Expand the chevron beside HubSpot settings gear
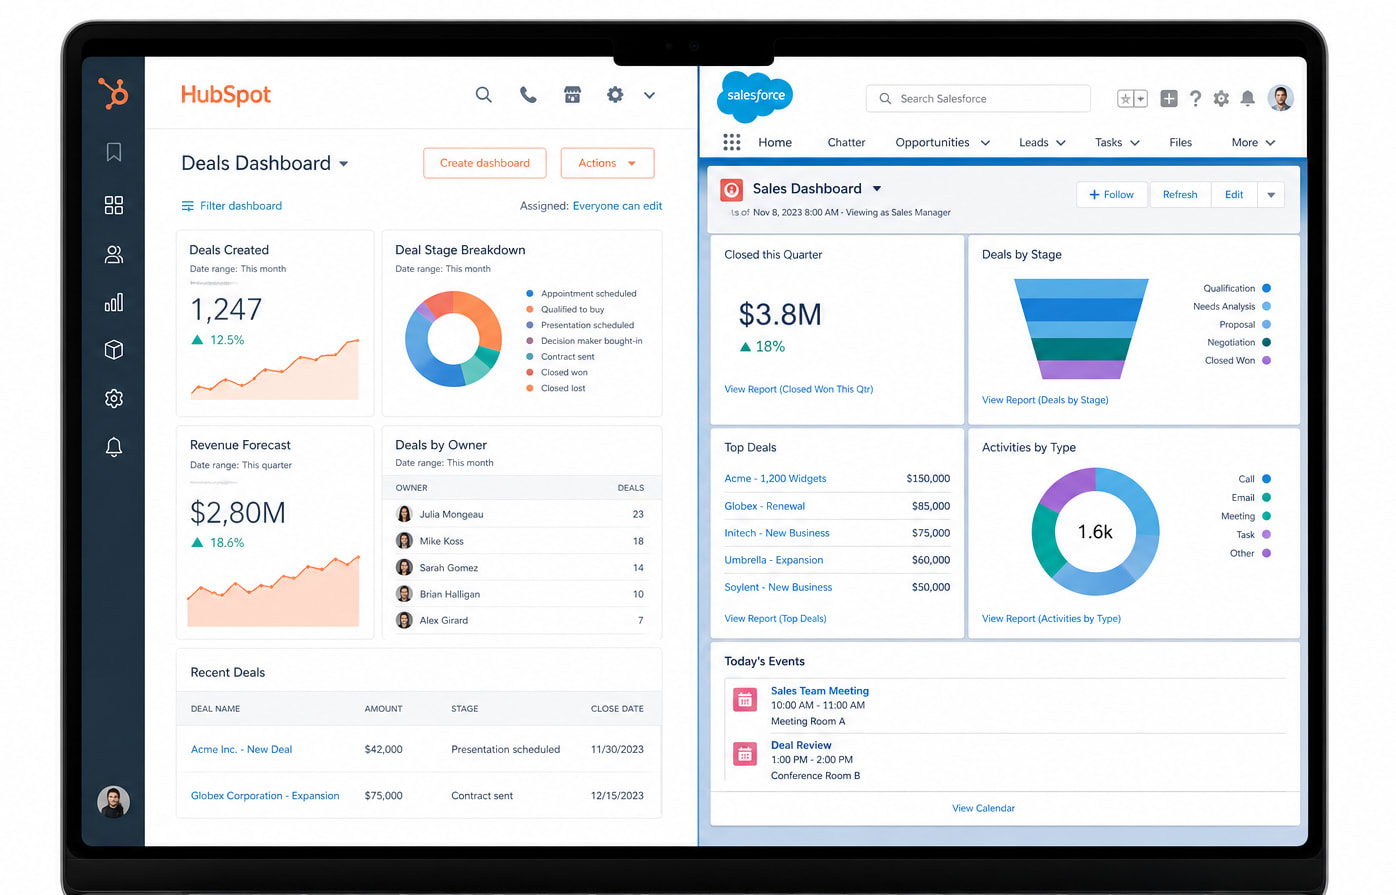 649,96
